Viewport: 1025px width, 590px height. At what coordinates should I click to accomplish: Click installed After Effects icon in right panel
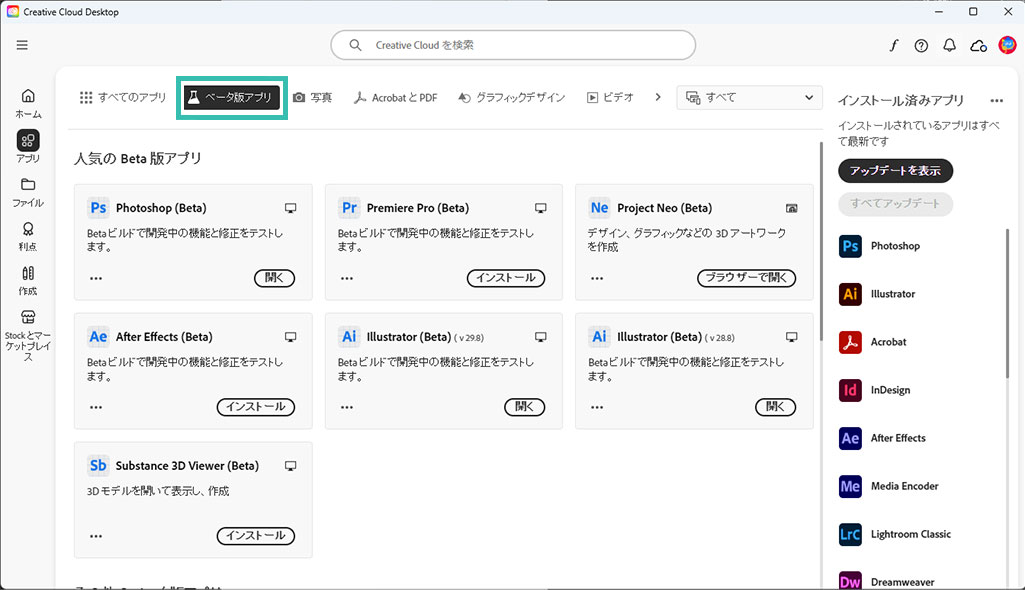(x=850, y=438)
